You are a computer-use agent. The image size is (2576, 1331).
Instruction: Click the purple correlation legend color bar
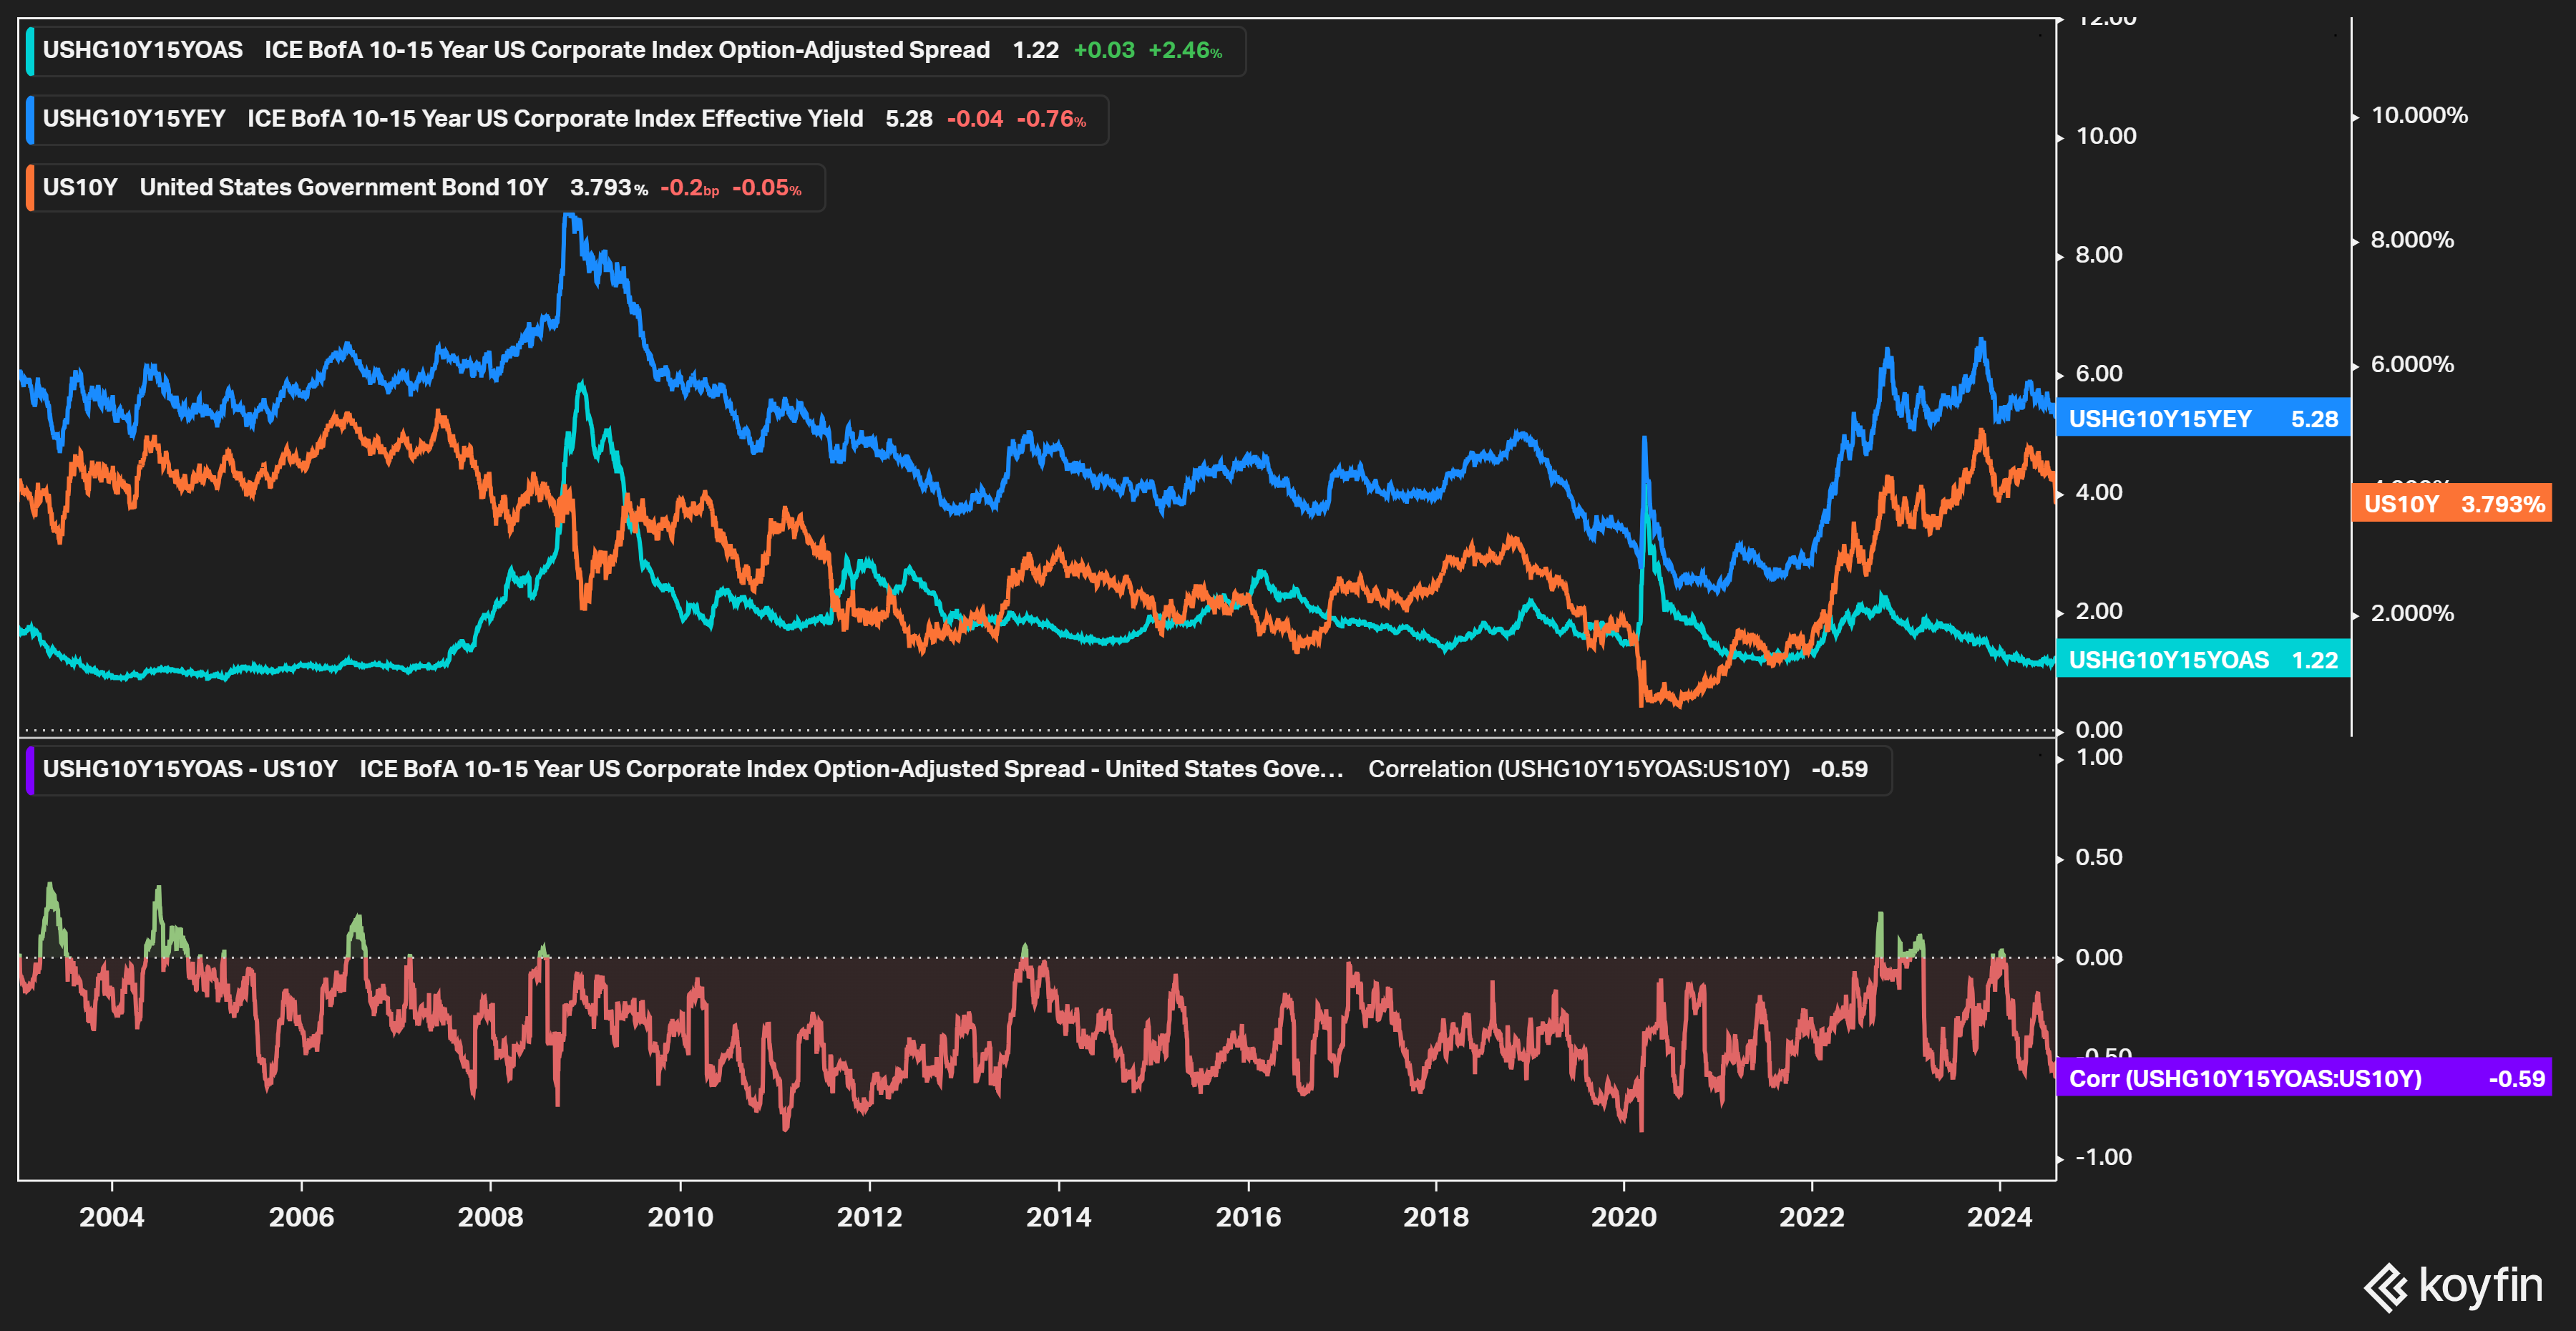pyautogui.click(x=31, y=770)
